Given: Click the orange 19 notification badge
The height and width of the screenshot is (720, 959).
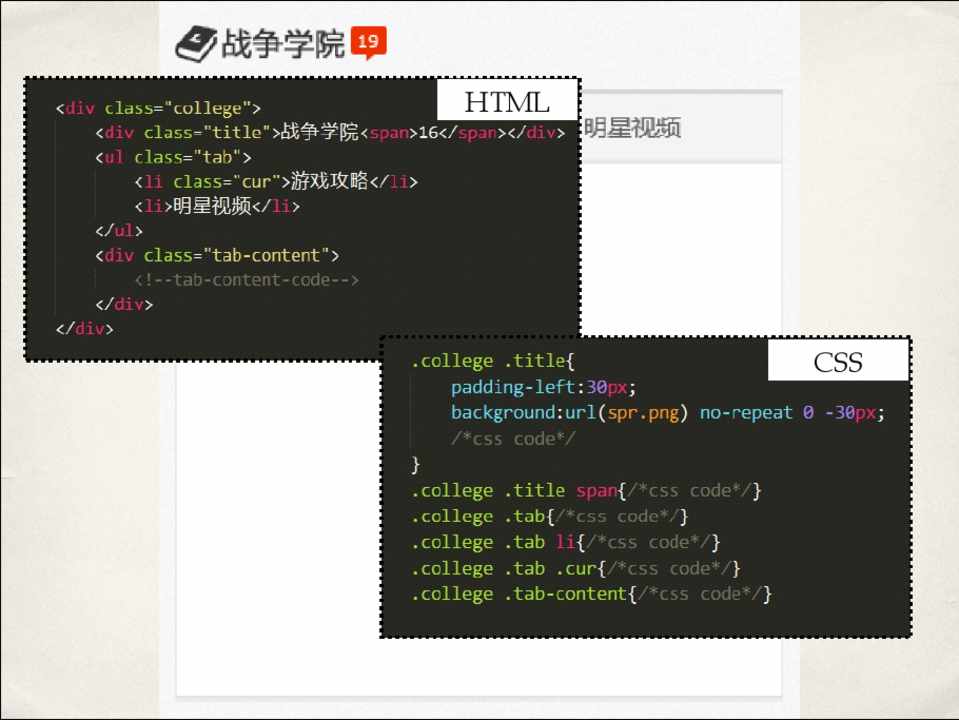Looking at the screenshot, I should point(368,43).
